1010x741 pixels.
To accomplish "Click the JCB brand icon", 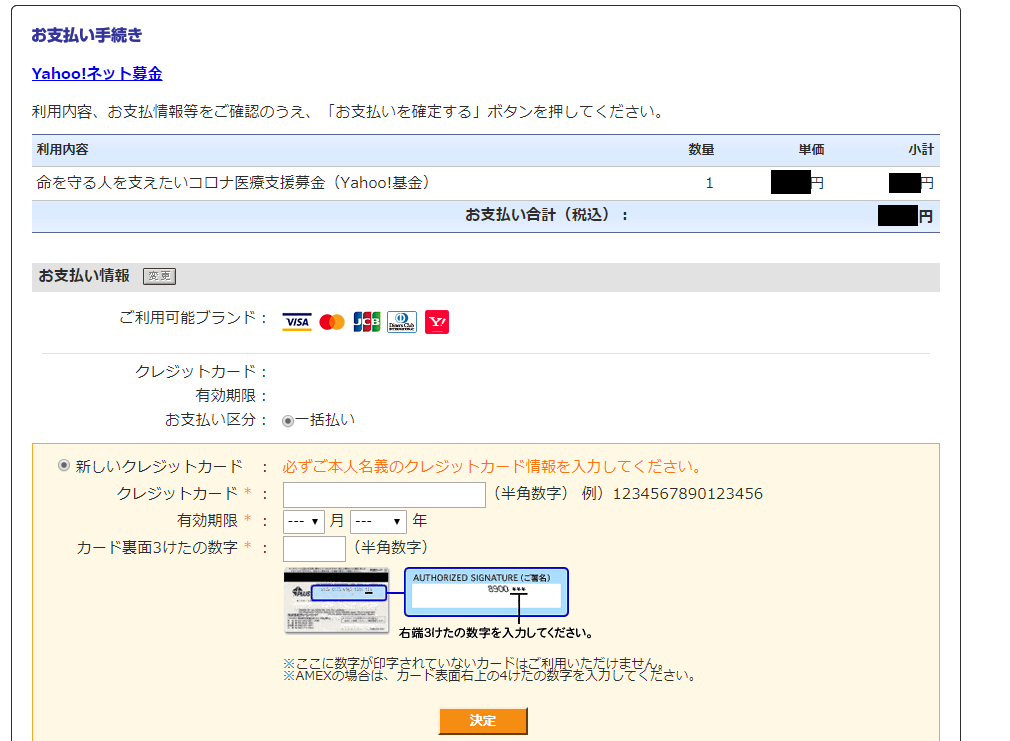I will [x=367, y=322].
